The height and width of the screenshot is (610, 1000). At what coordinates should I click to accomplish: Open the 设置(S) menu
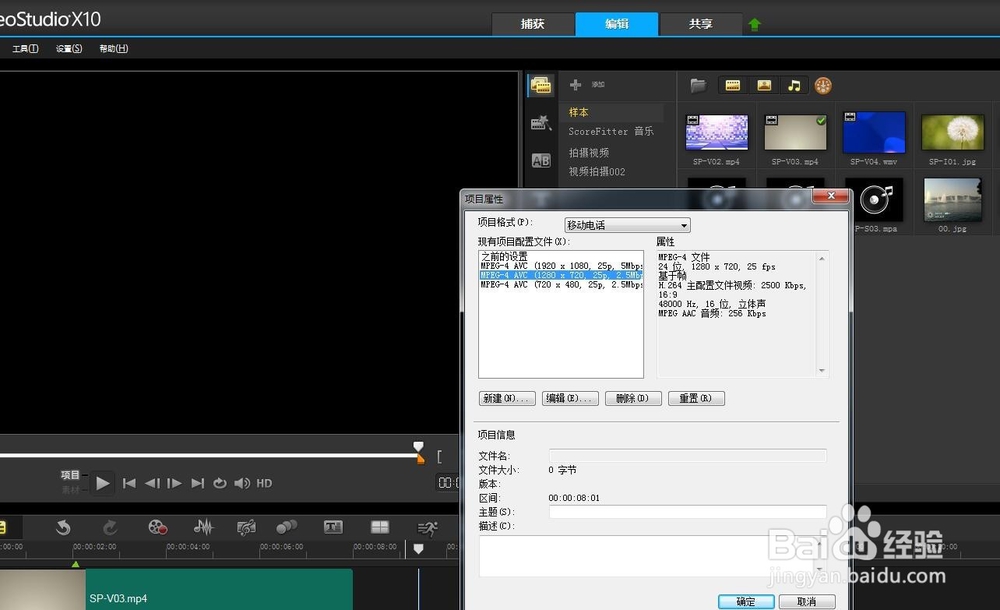click(x=69, y=48)
